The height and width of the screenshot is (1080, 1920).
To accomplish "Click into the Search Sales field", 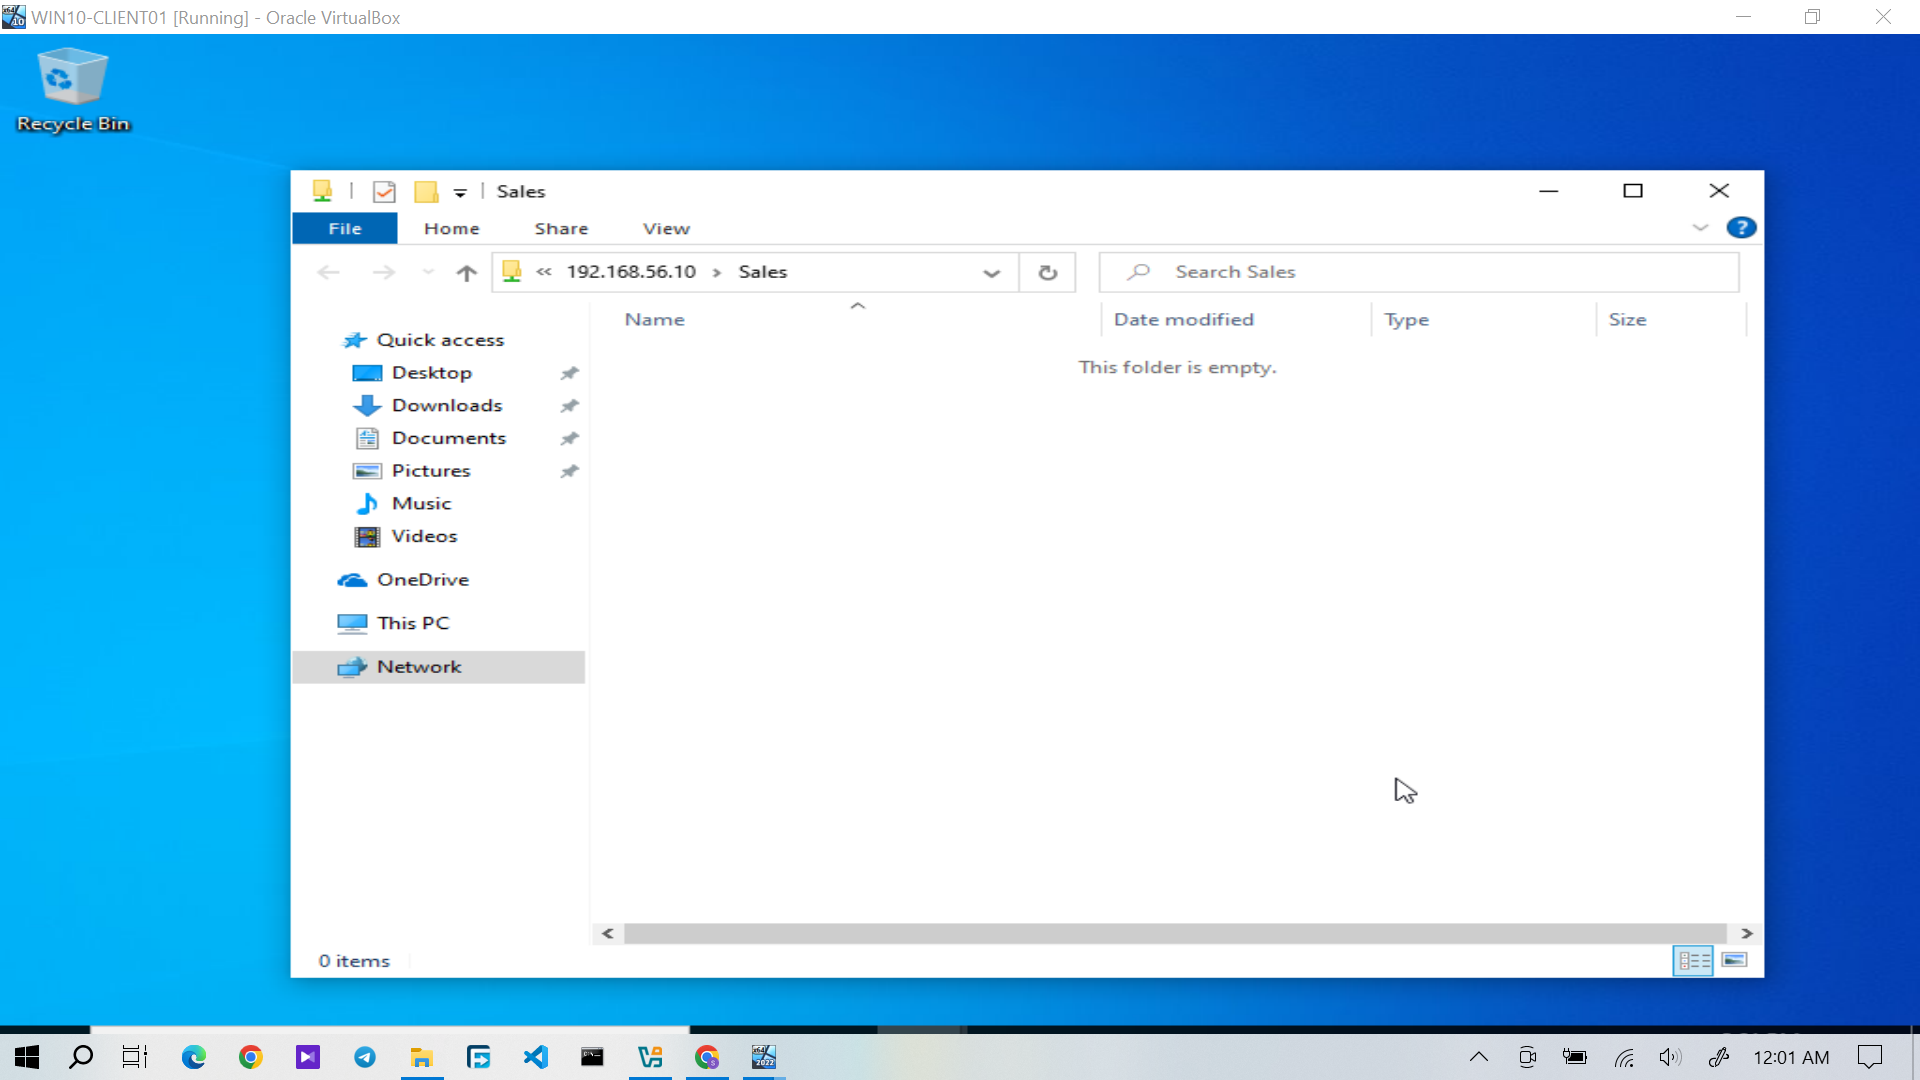I will pyautogui.click(x=1418, y=272).
